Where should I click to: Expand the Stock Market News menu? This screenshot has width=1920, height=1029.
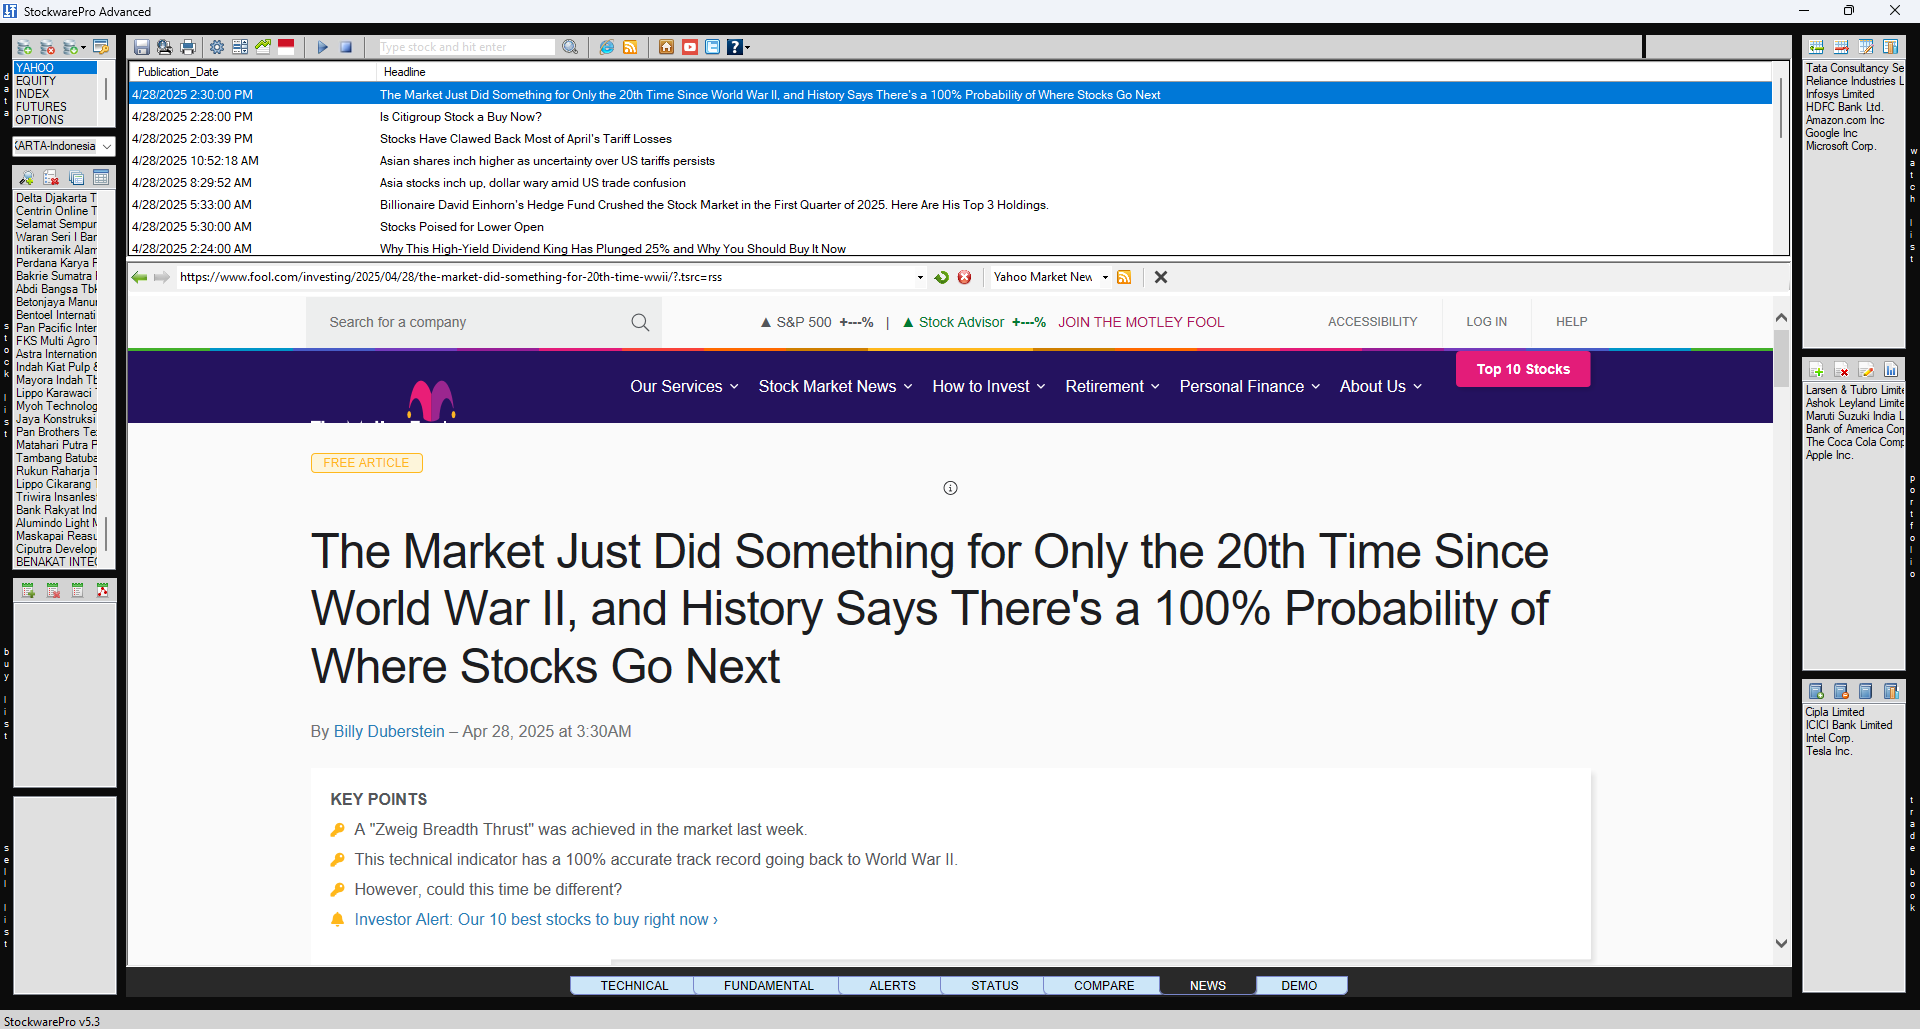click(835, 386)
